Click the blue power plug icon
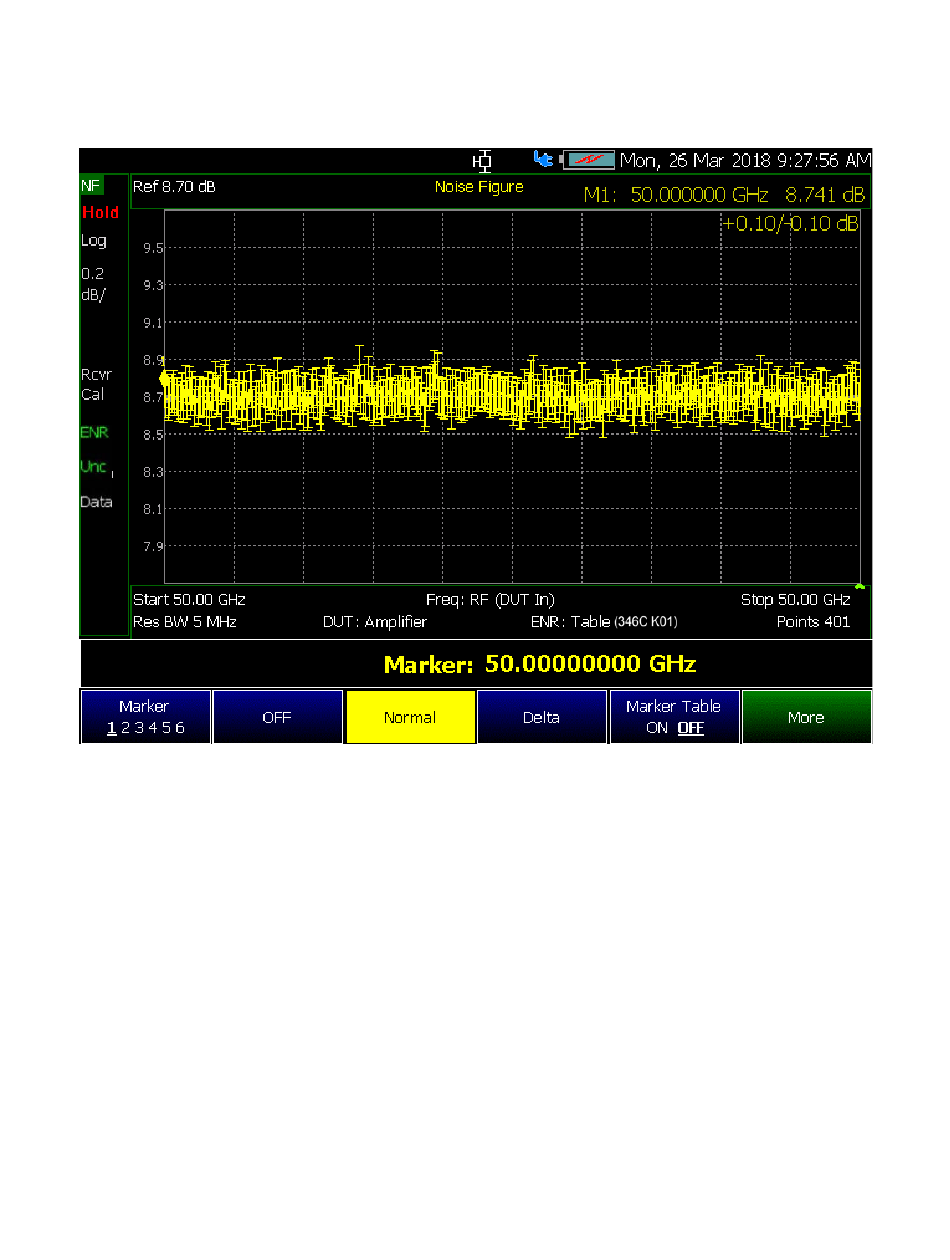Screen dimensions: 950x1260 pos(543,159)
